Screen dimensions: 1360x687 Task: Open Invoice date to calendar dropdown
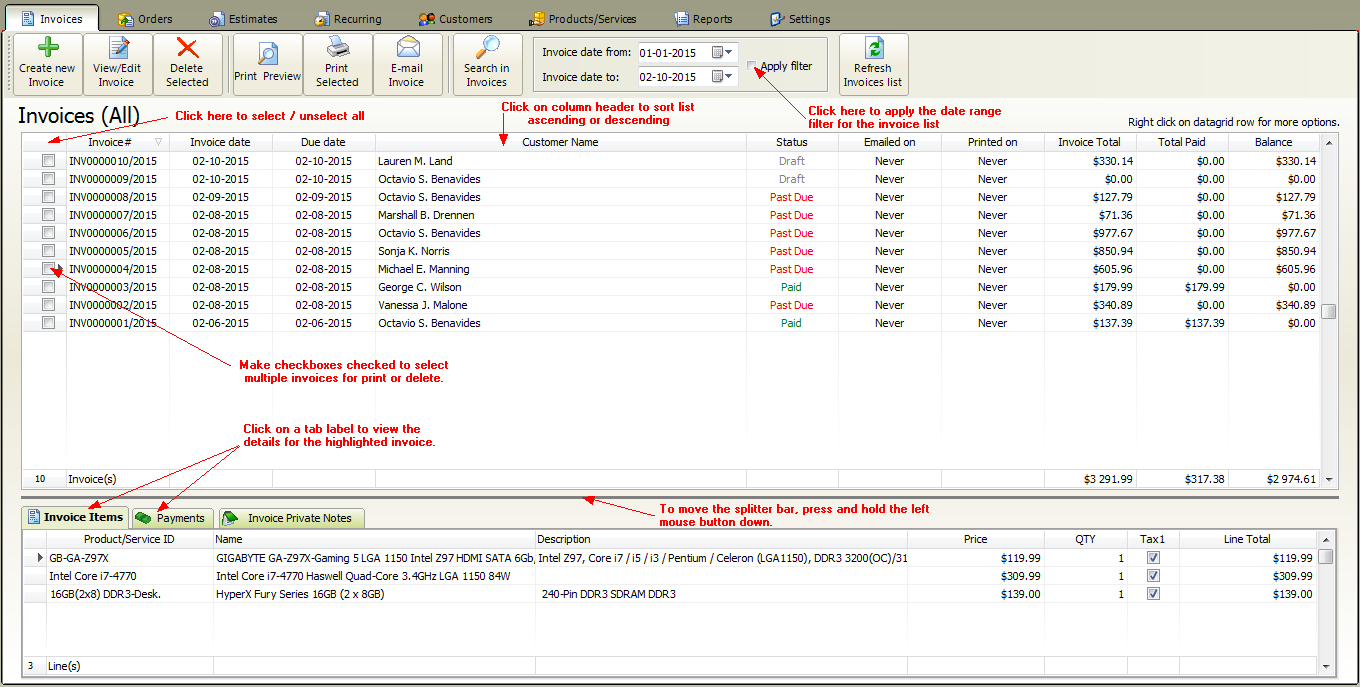pos(722,76)
